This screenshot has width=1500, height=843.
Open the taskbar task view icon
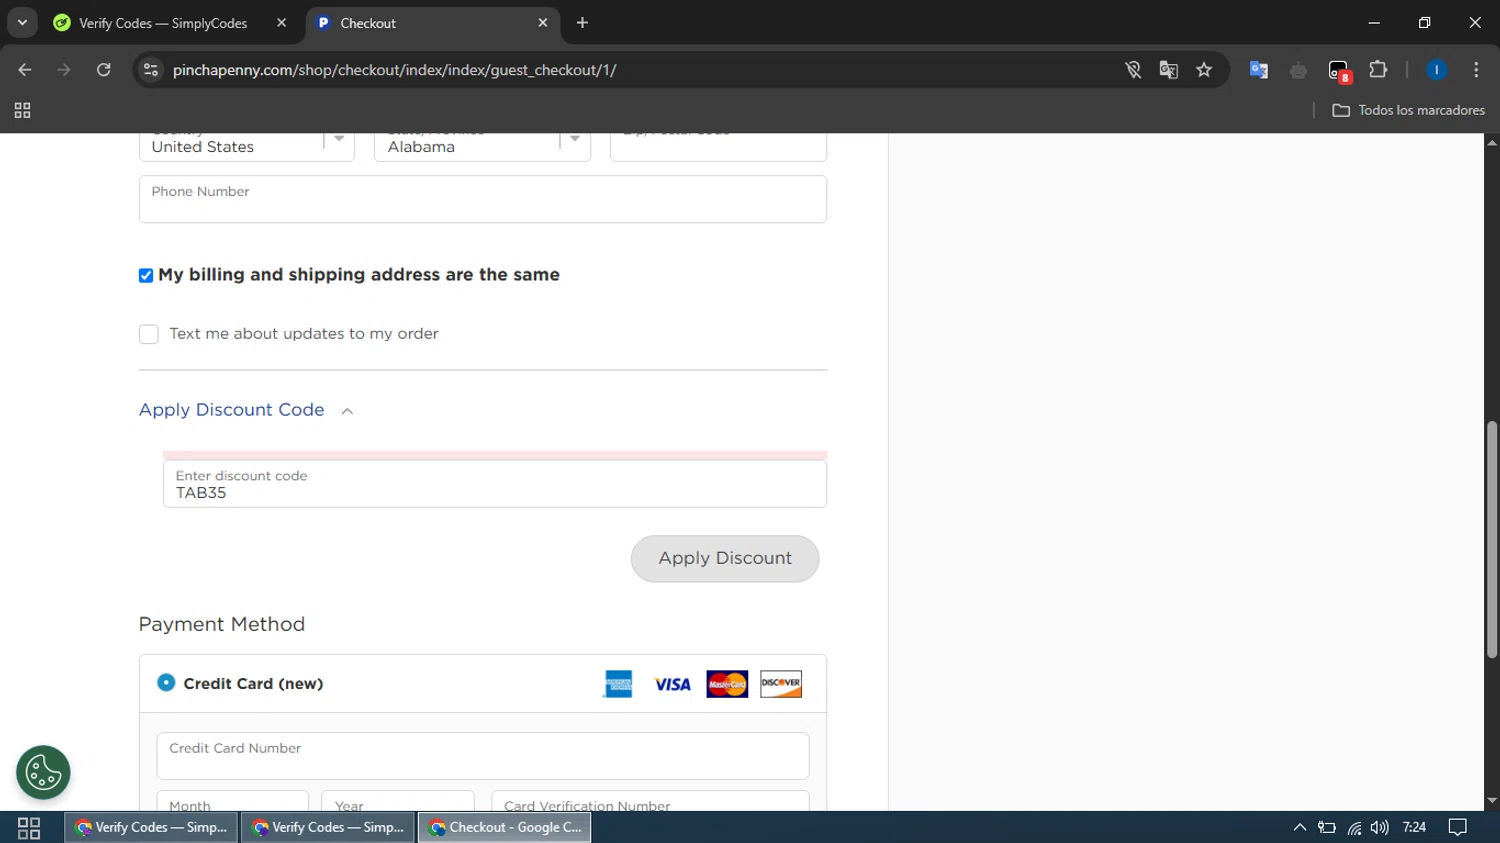pyautogui.click(x=29, y=828)
